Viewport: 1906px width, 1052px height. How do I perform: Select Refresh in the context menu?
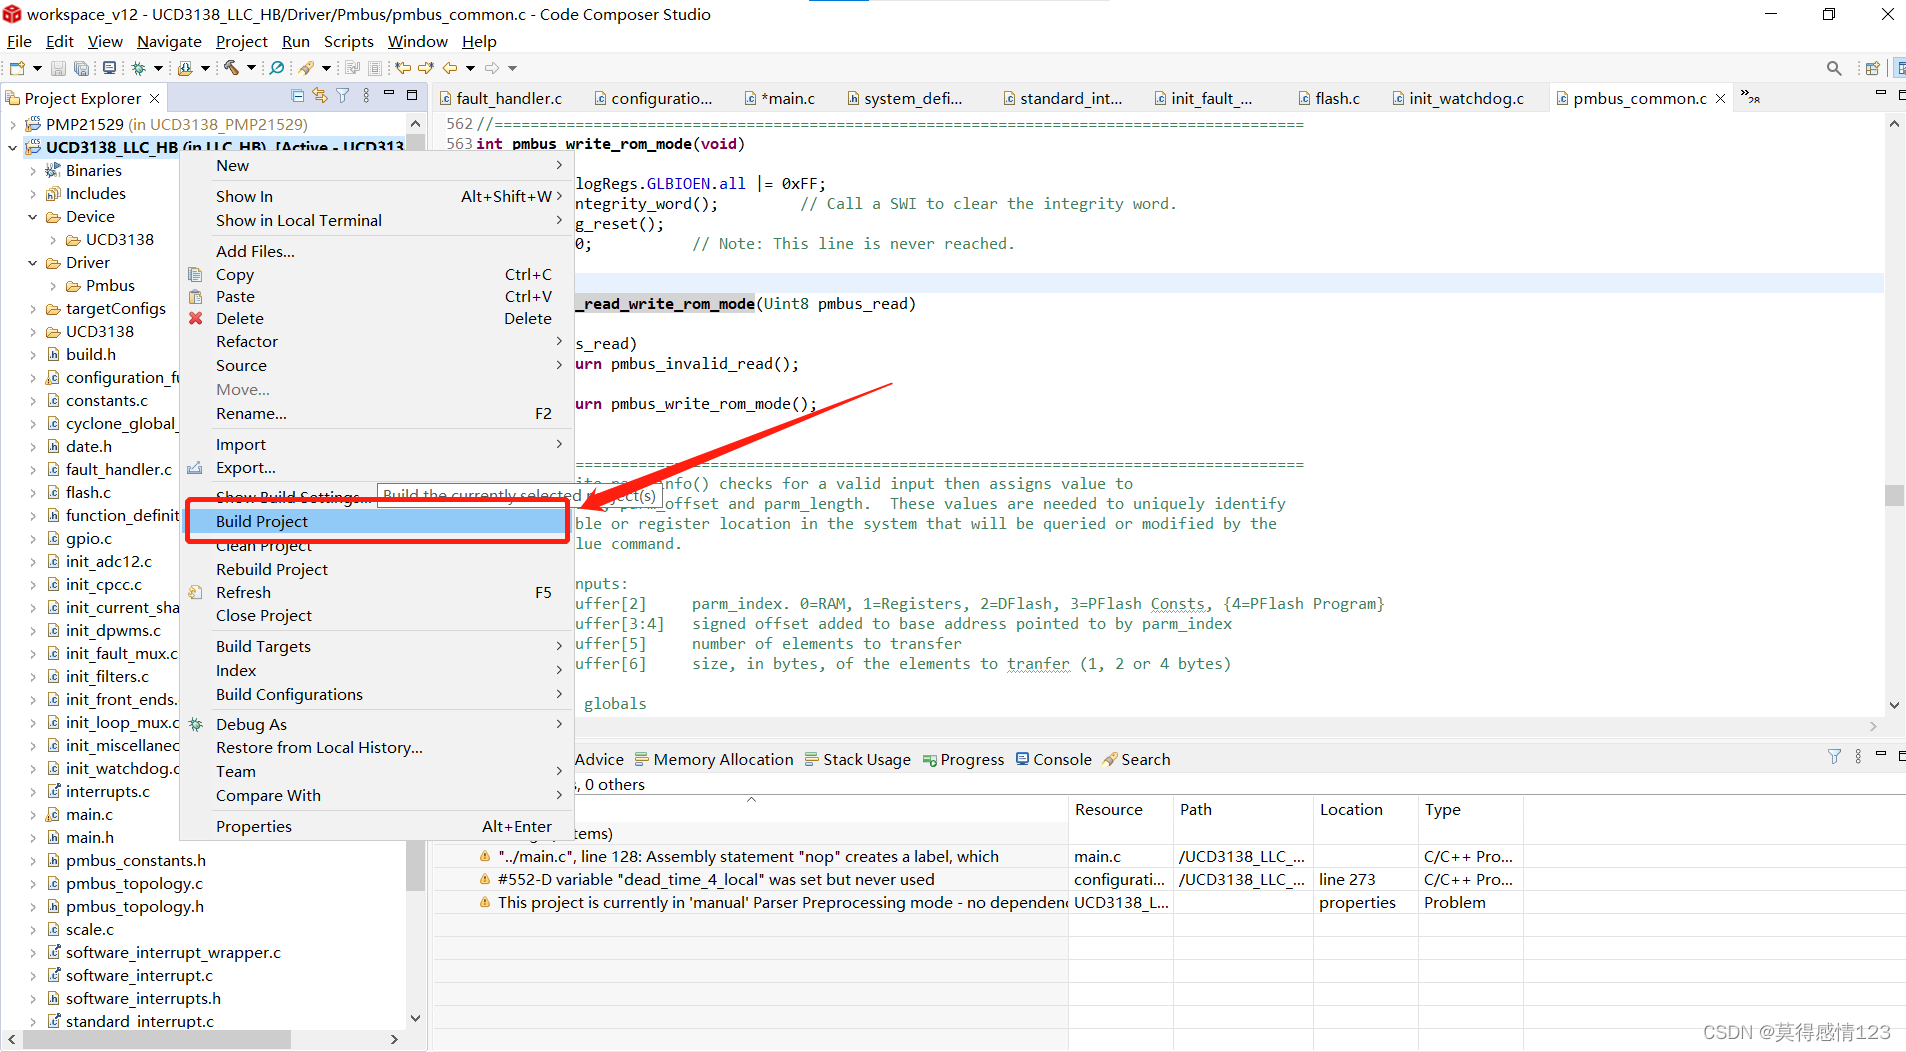click(x=376, y=592)
